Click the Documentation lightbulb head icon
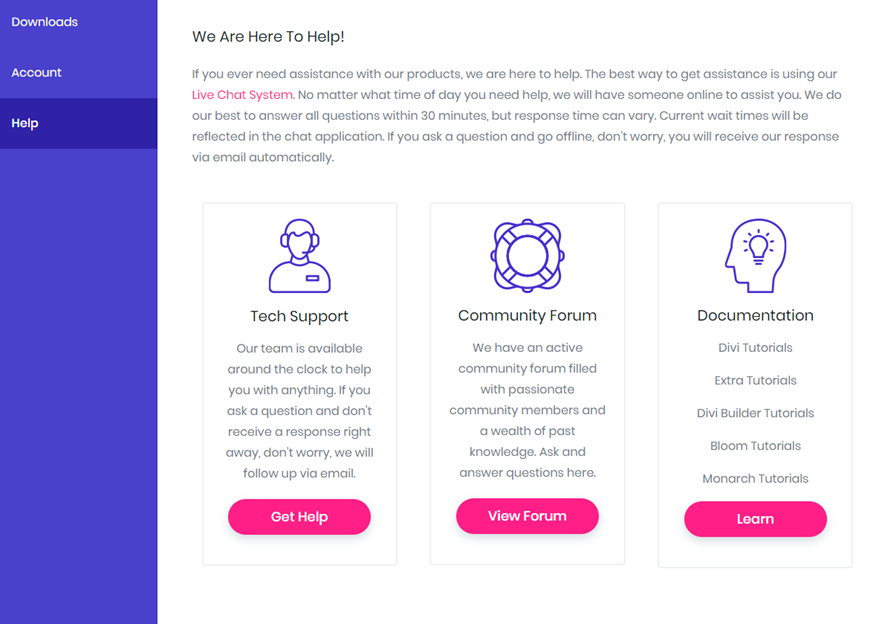880x624 pixels. pos(755,256)
